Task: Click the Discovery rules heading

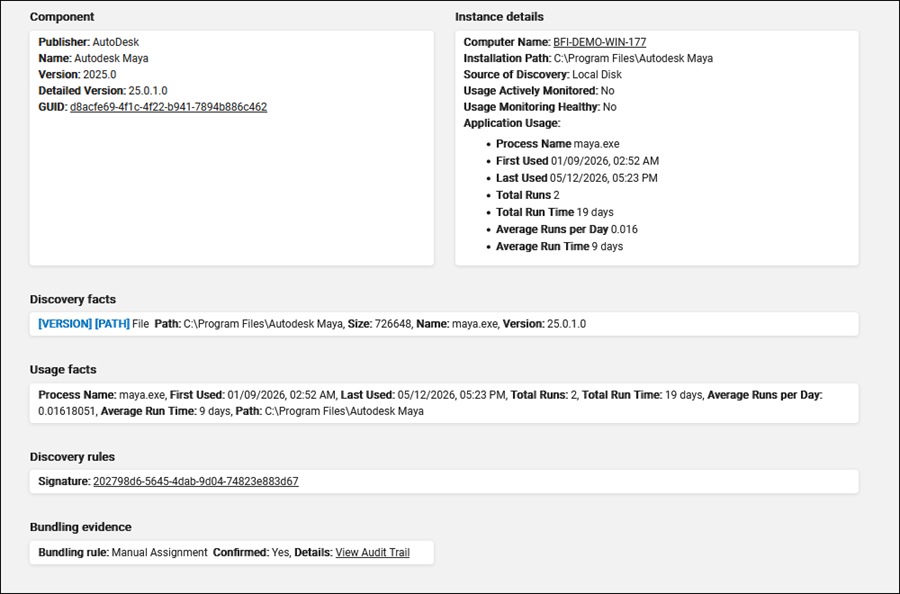Action: [x=72, y=456]
